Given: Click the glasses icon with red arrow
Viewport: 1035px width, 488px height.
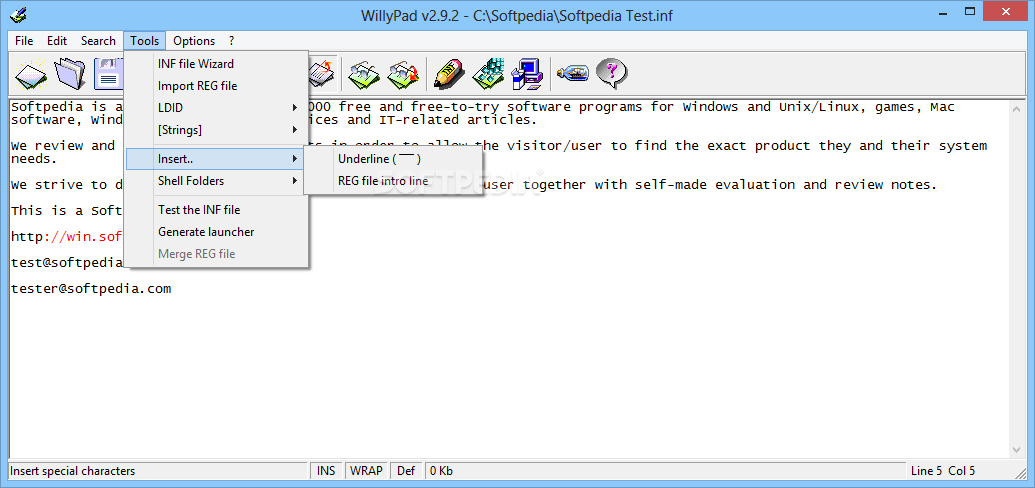Looking at the screenshot, I should pos(403,73).
